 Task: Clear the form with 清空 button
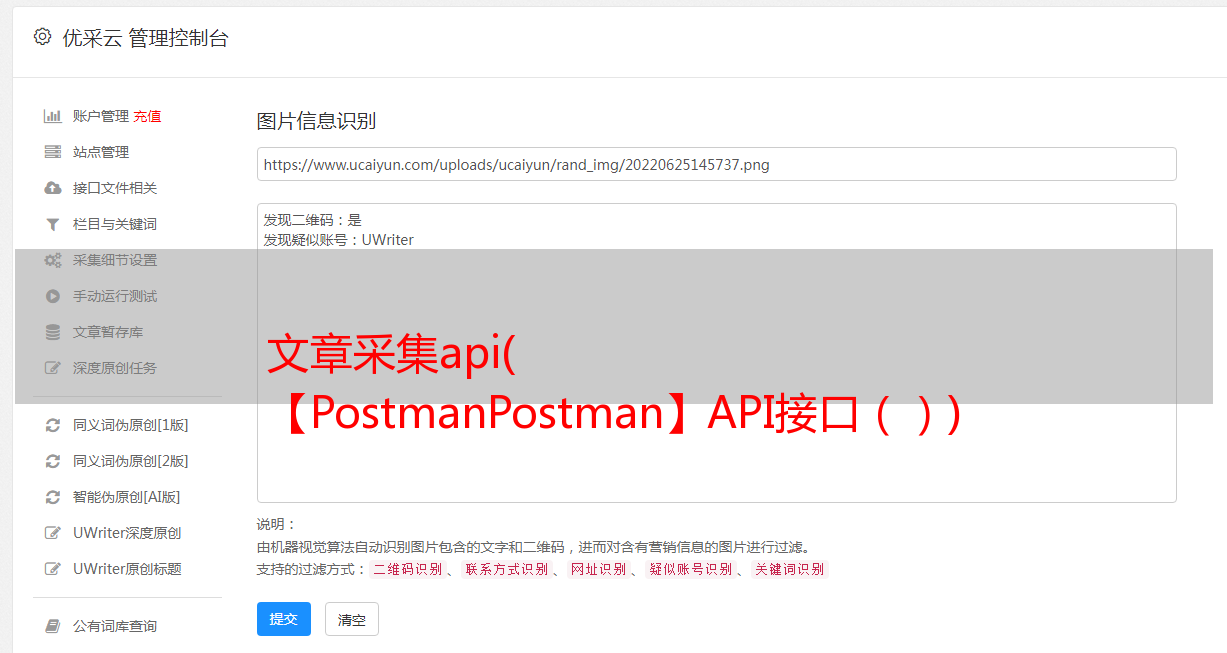(352, 619)
